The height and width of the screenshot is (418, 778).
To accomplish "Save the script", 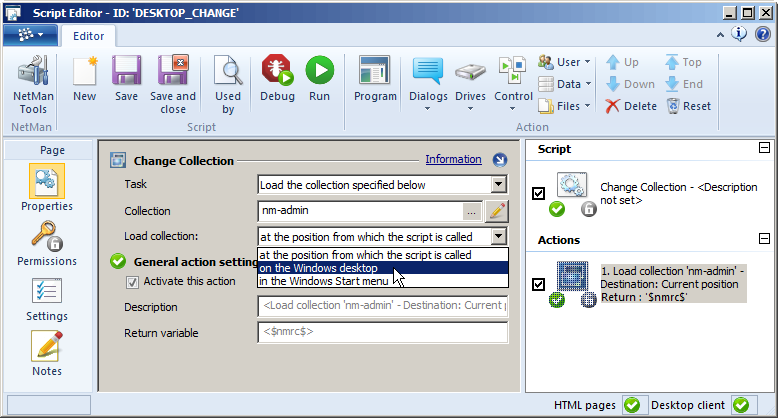I will click(127, 79).
